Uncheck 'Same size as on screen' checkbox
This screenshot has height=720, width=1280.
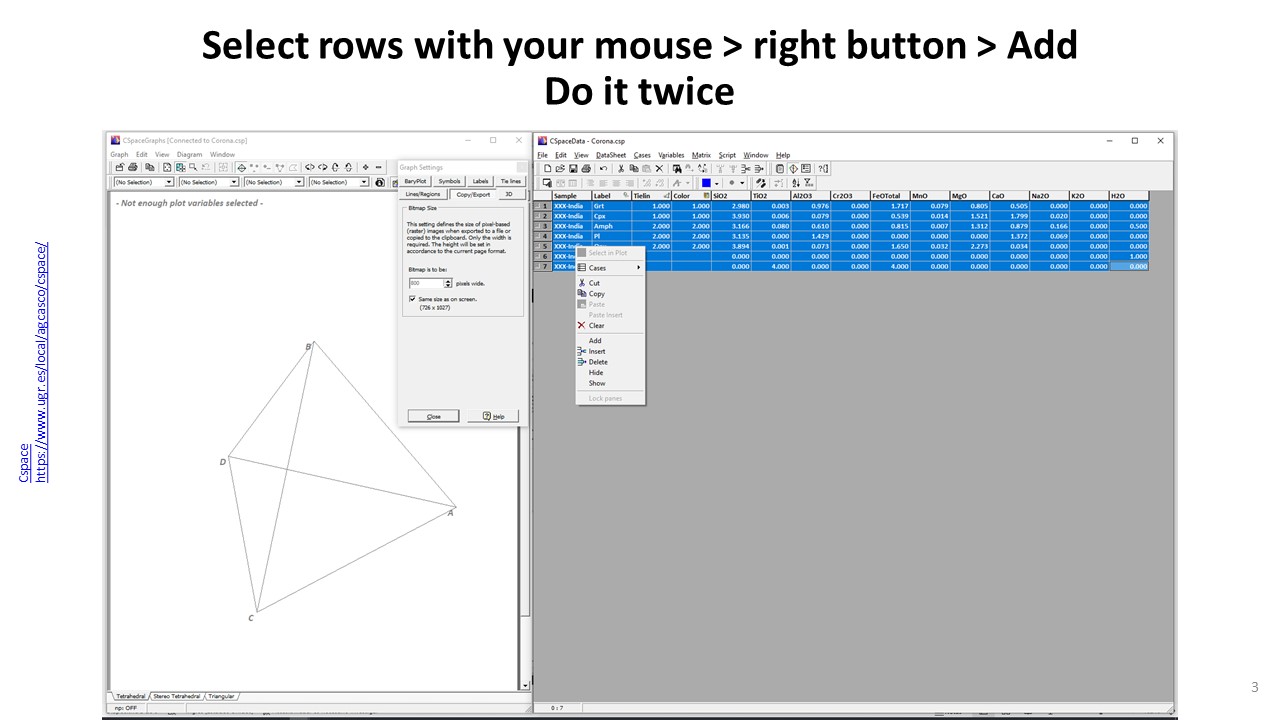pyautogui.click(x=412, y=299)
